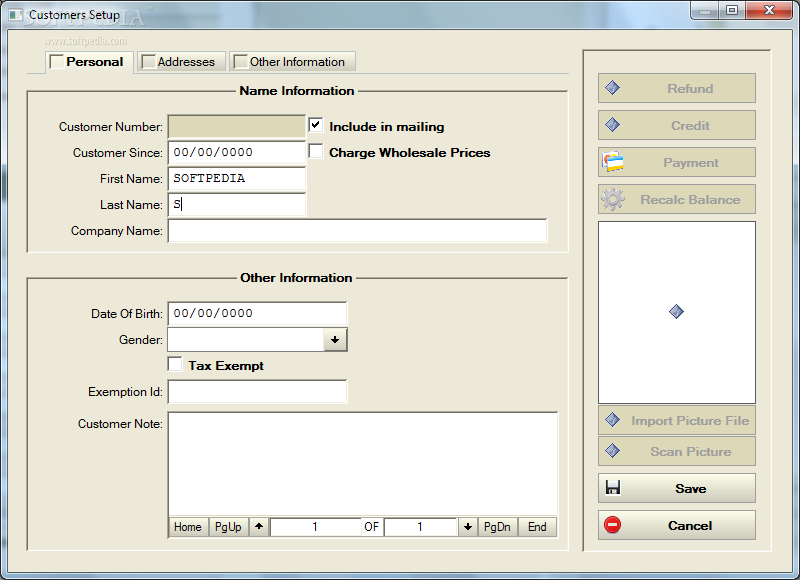Click the customer picture placeholder
The height and width of the screenshot is (580, 800).
tap(677, 312)
